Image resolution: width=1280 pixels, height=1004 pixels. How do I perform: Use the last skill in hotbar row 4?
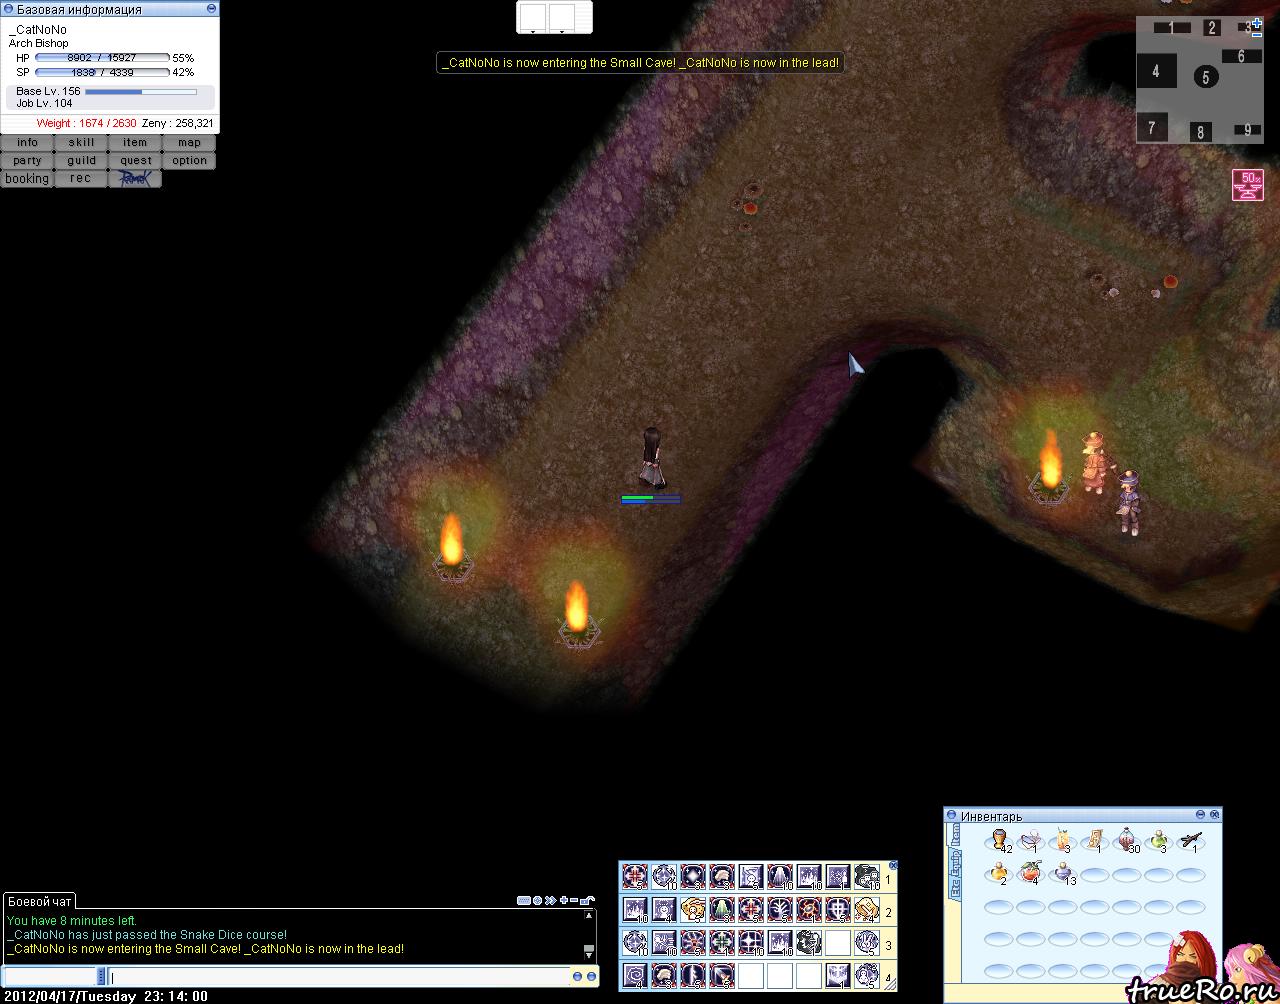tap(867, 976)
